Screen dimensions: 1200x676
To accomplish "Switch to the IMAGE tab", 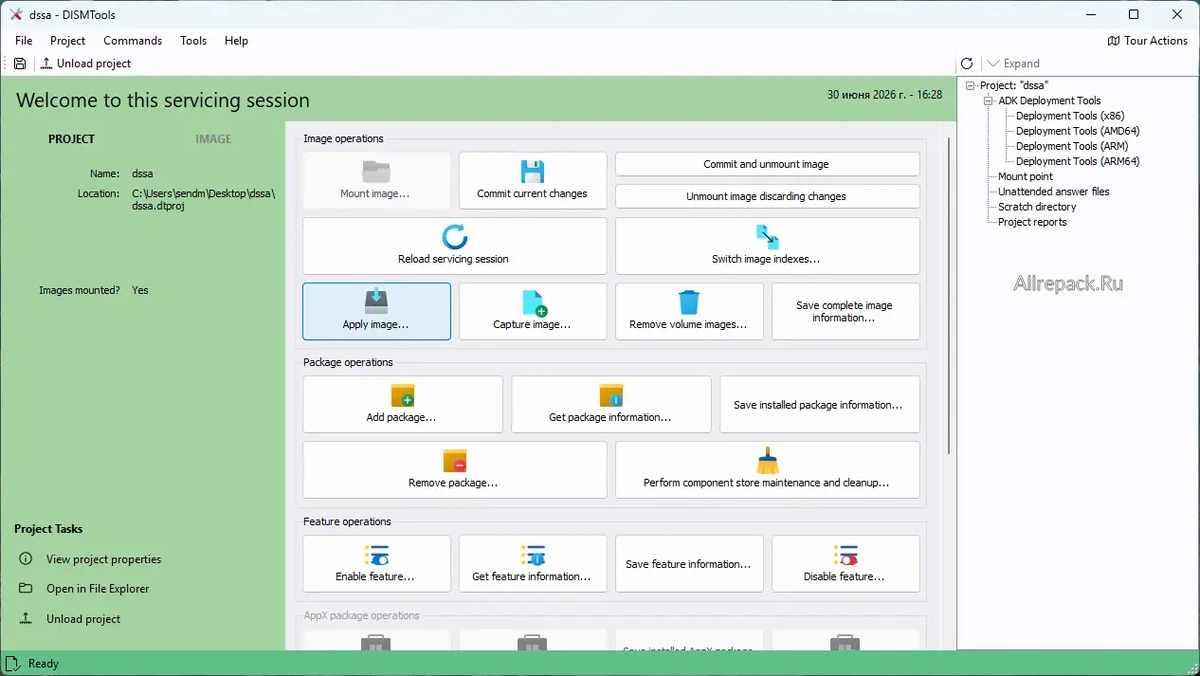I will pos(213,139).
